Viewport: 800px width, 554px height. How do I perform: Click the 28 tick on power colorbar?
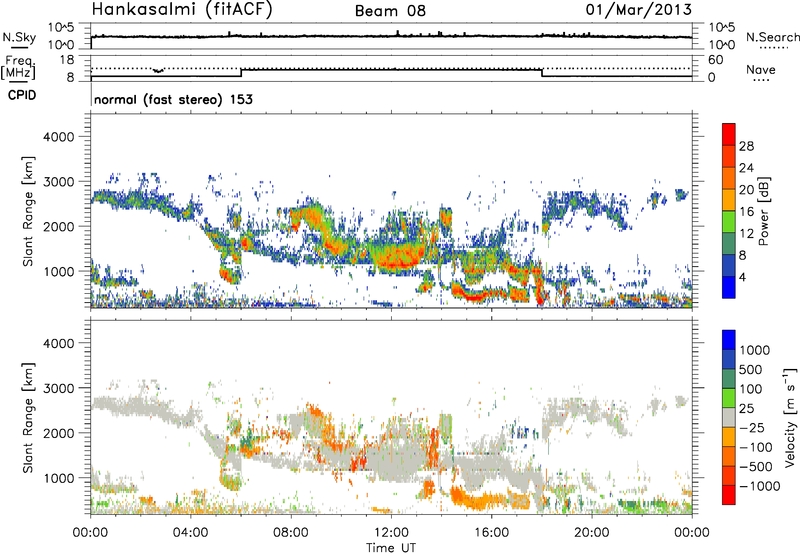coord(746,146)
